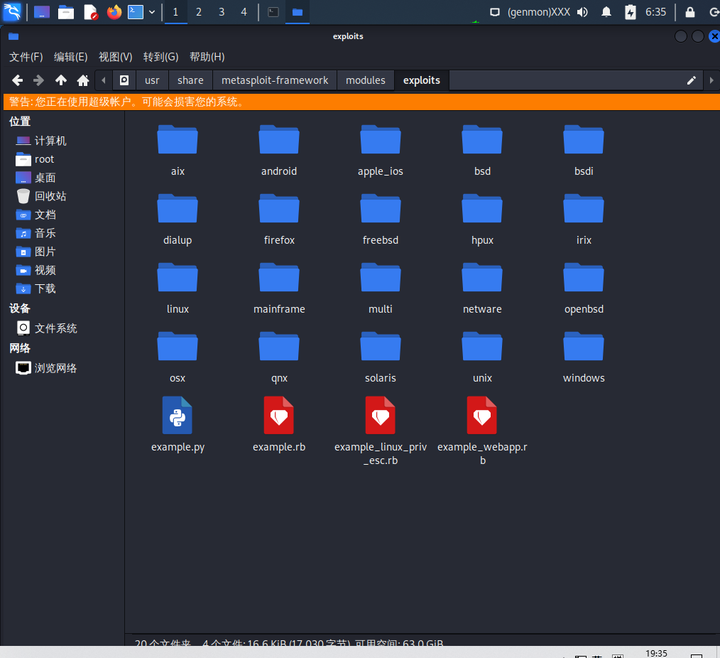Screen dimensions: 720x658
Task: Expand the terminal launcher dropdown arrow
Action: click(152, 12)
